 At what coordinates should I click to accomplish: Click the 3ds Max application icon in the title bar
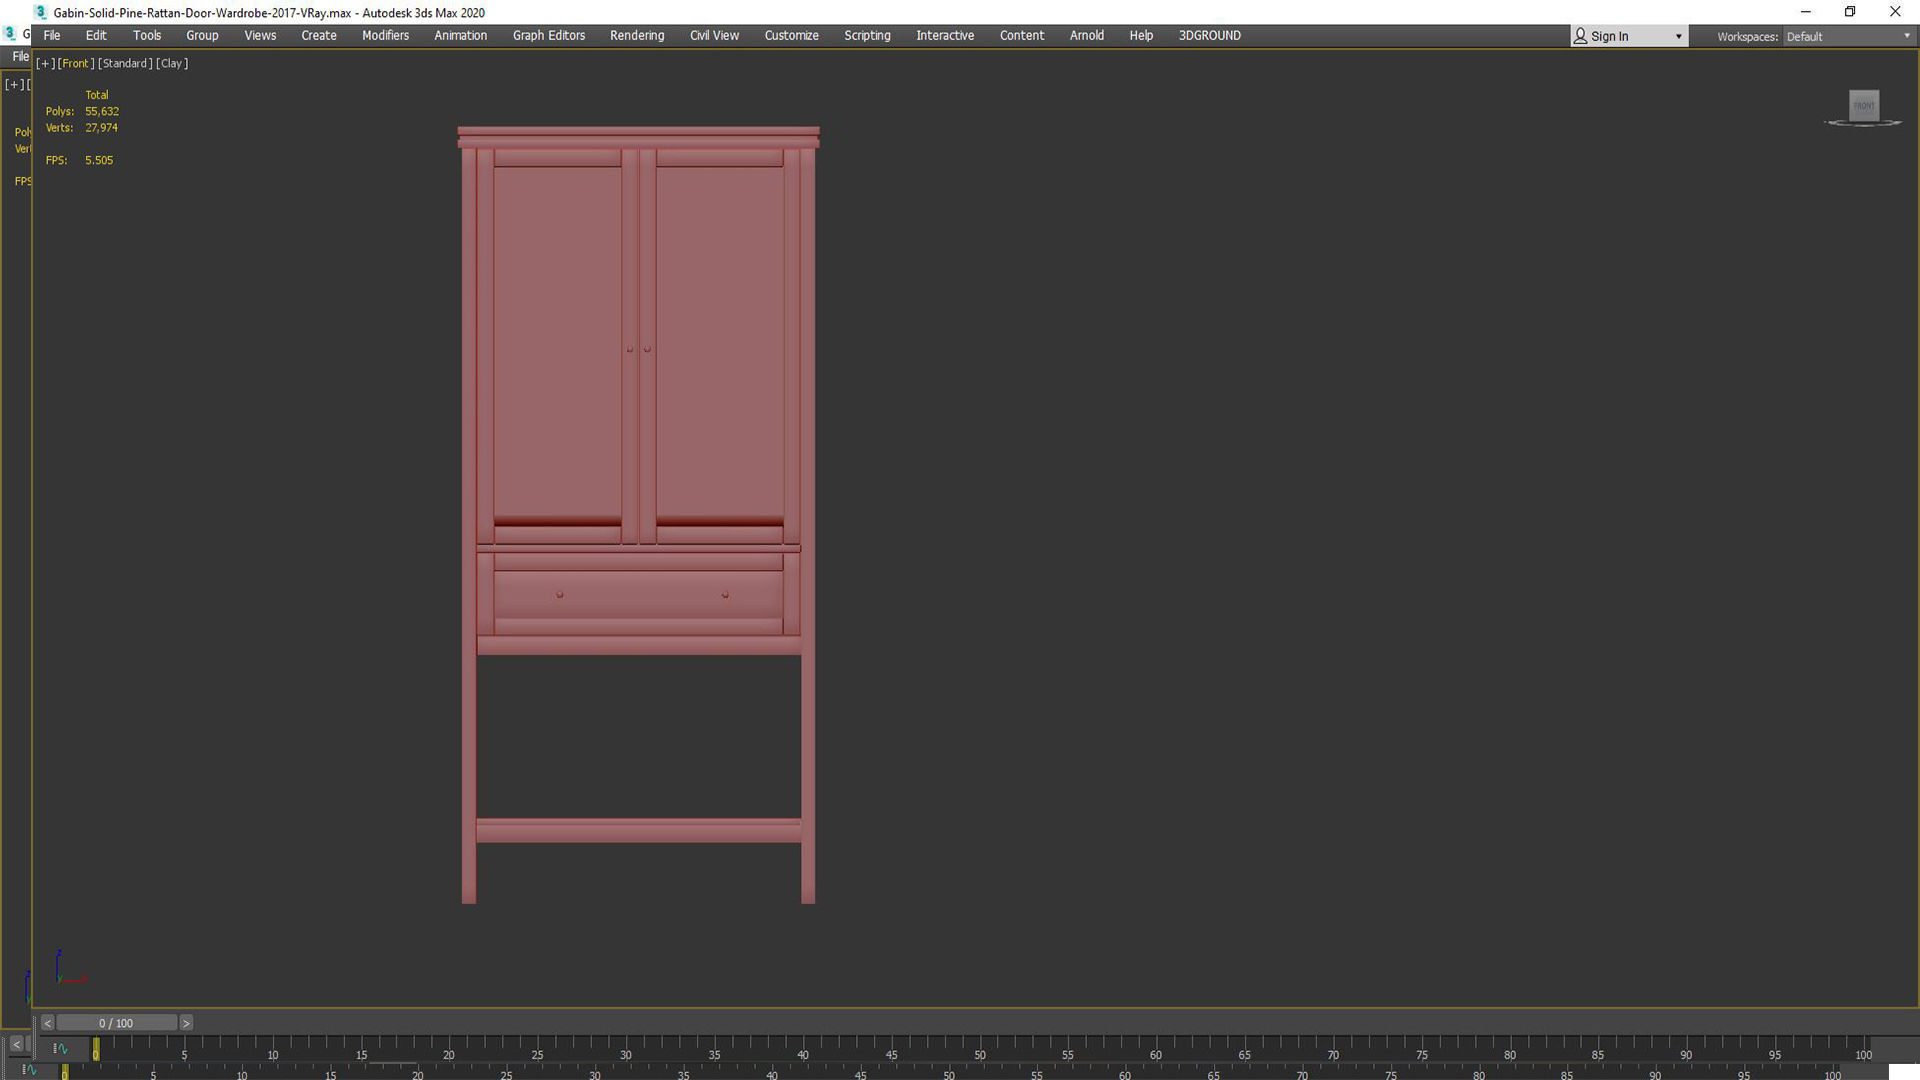41,12
